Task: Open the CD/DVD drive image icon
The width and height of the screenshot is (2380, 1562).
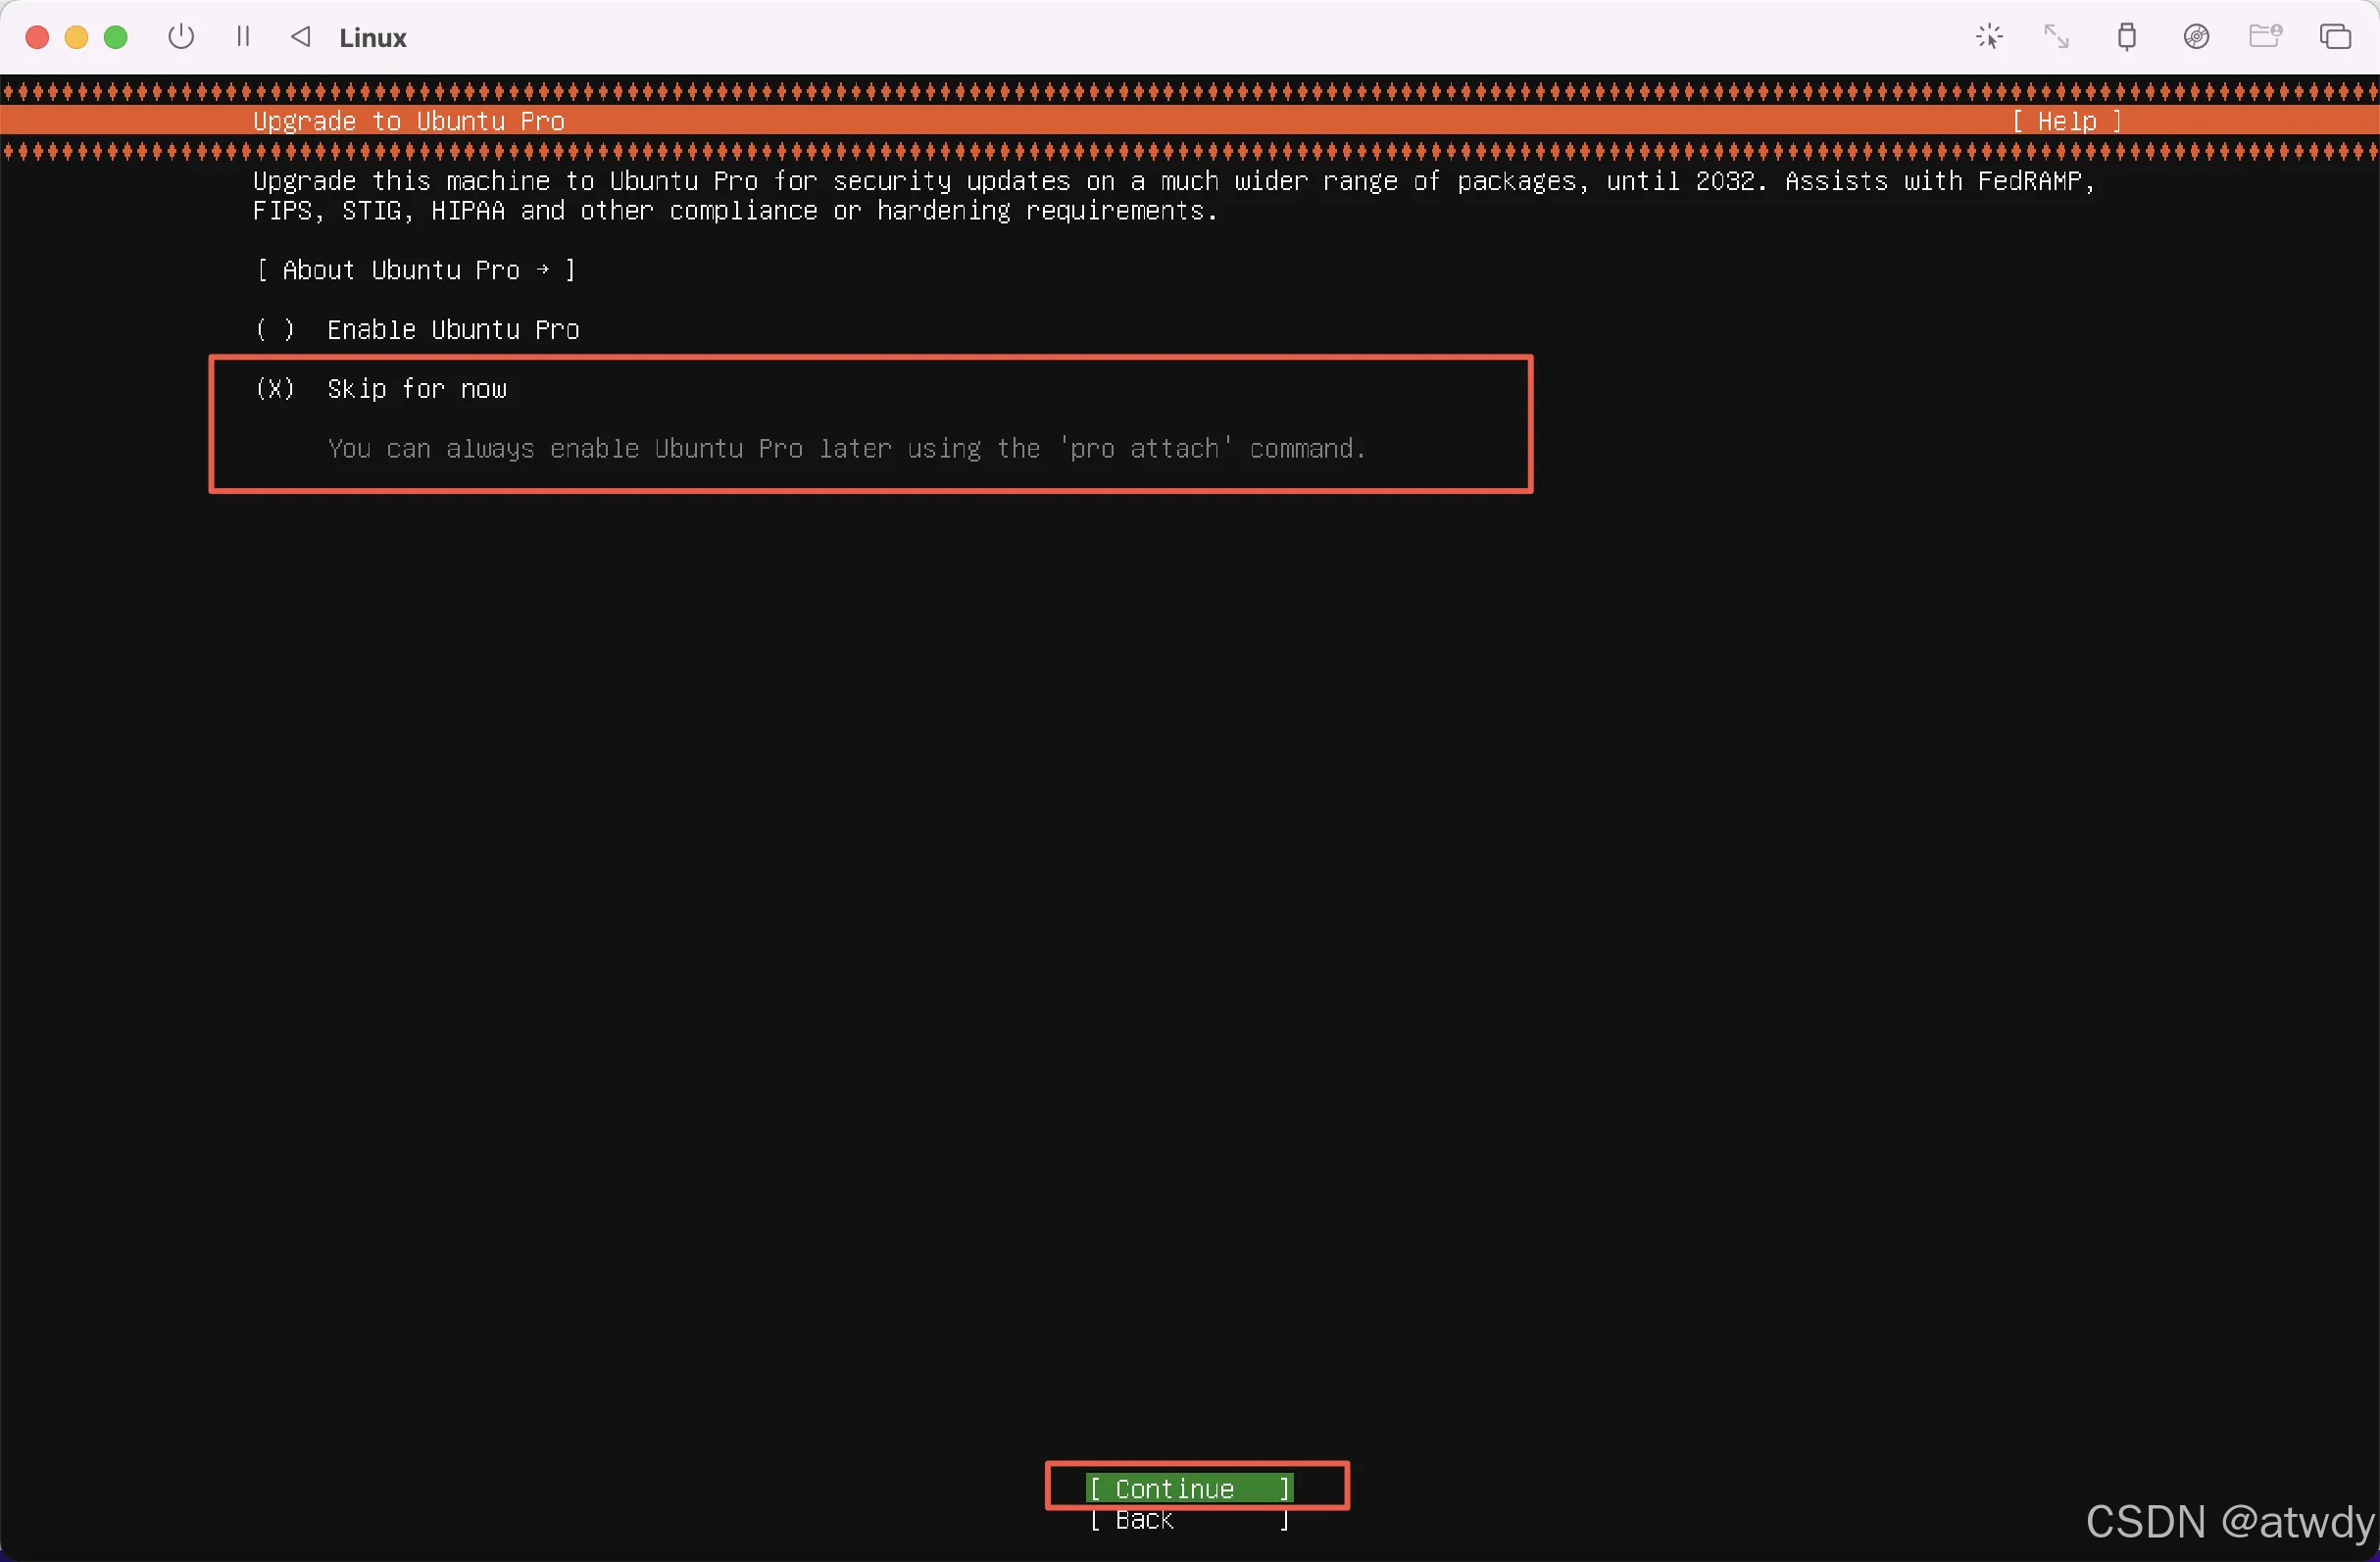Action: pyautogui.click(x=2196, y=37)
